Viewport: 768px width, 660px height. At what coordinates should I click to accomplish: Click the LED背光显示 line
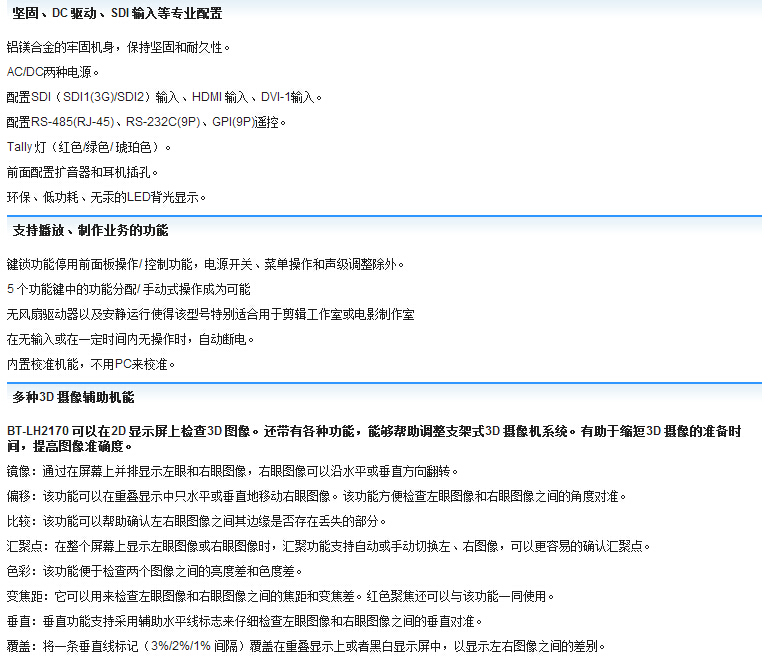point(106,197)
